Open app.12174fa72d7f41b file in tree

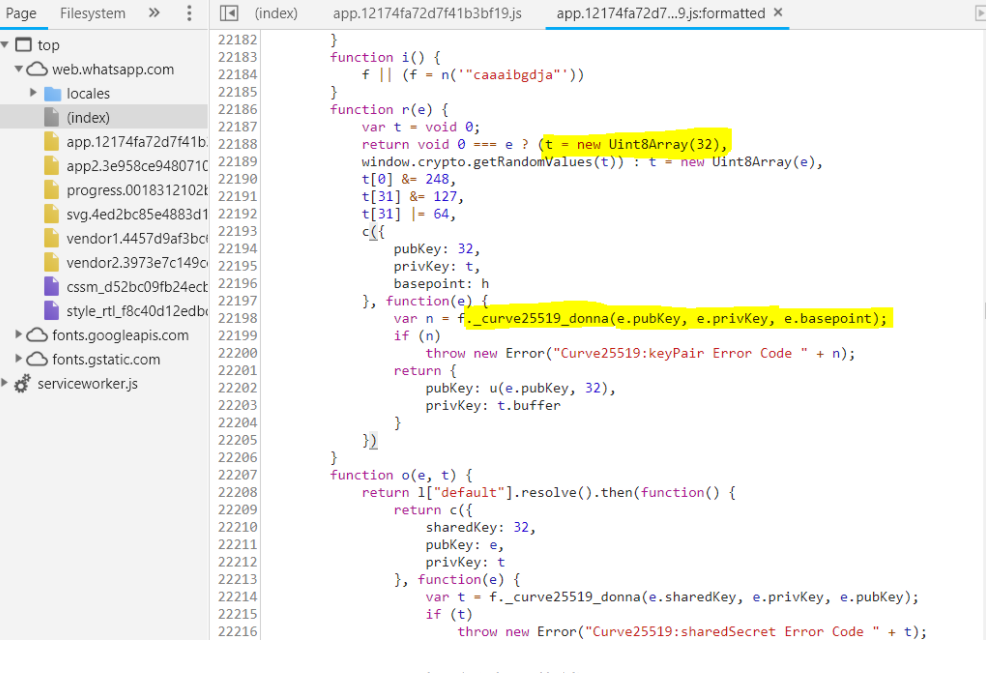(136, 142)
